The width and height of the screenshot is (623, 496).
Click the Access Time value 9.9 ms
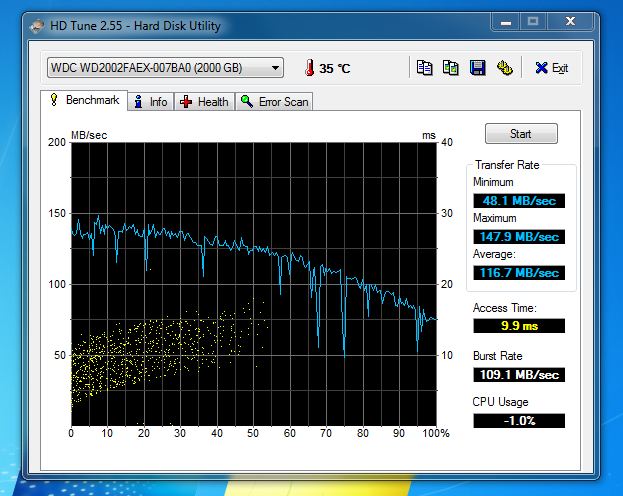(x=519, y=326)
